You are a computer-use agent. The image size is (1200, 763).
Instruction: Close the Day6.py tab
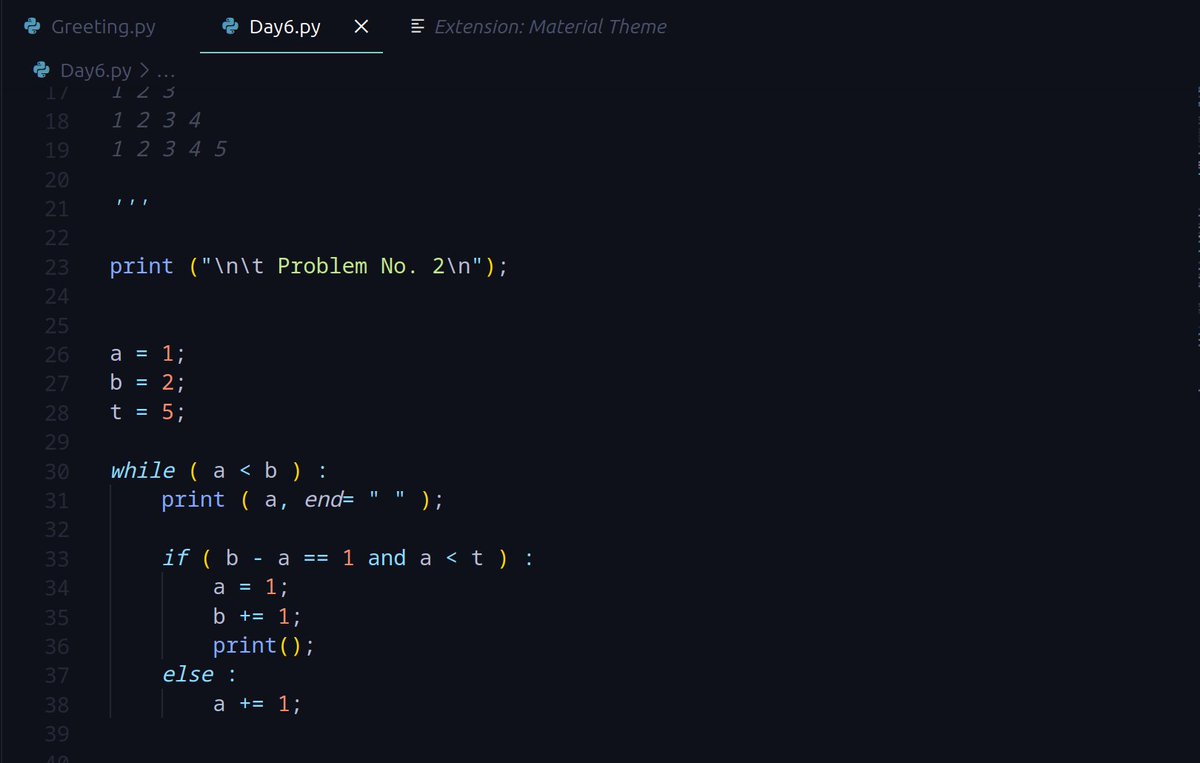(x=361, y=27)
